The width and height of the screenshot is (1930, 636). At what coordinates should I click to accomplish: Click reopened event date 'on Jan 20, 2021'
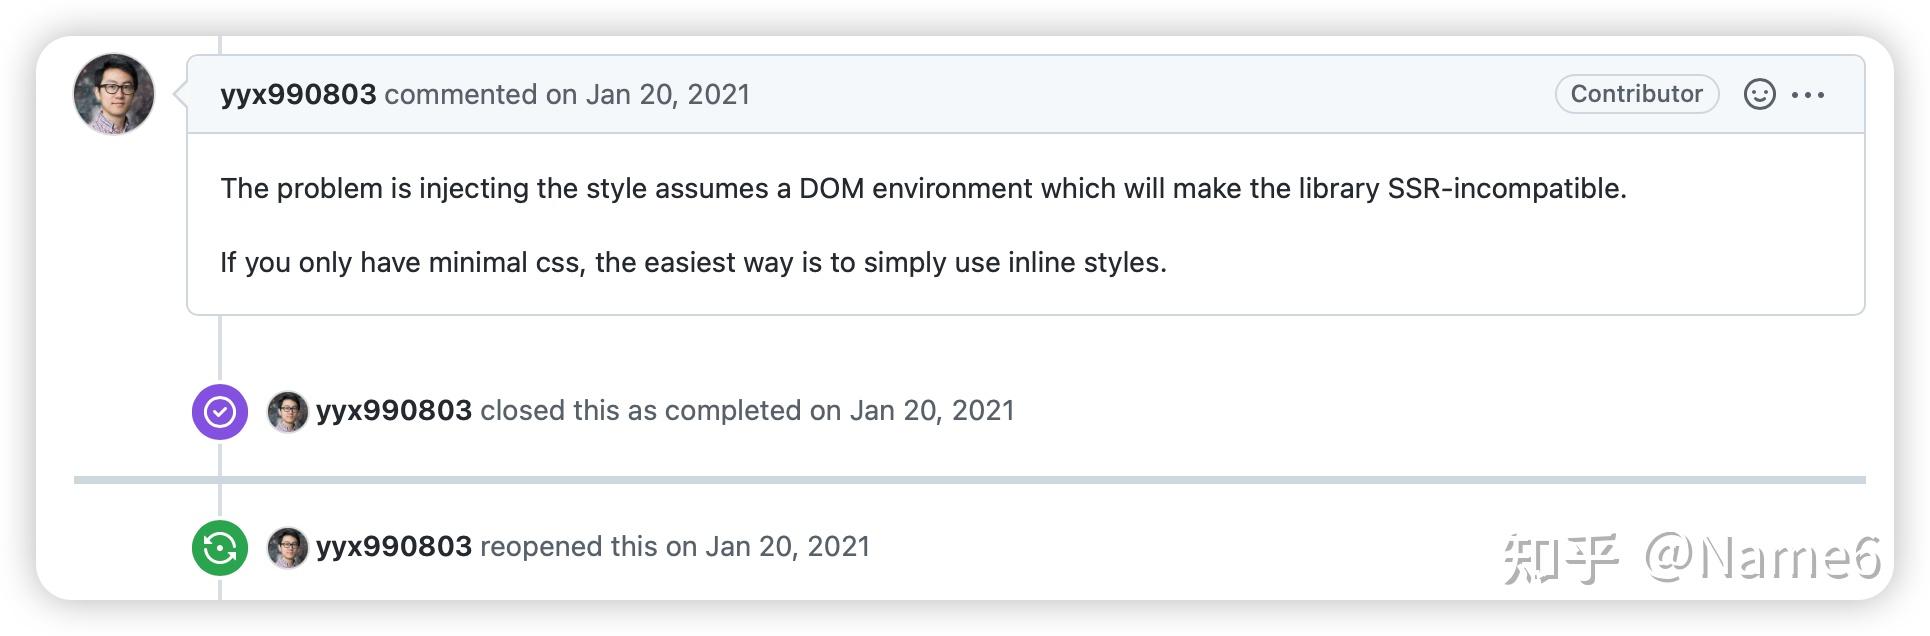pyautogui.click(x=768, y=547)
